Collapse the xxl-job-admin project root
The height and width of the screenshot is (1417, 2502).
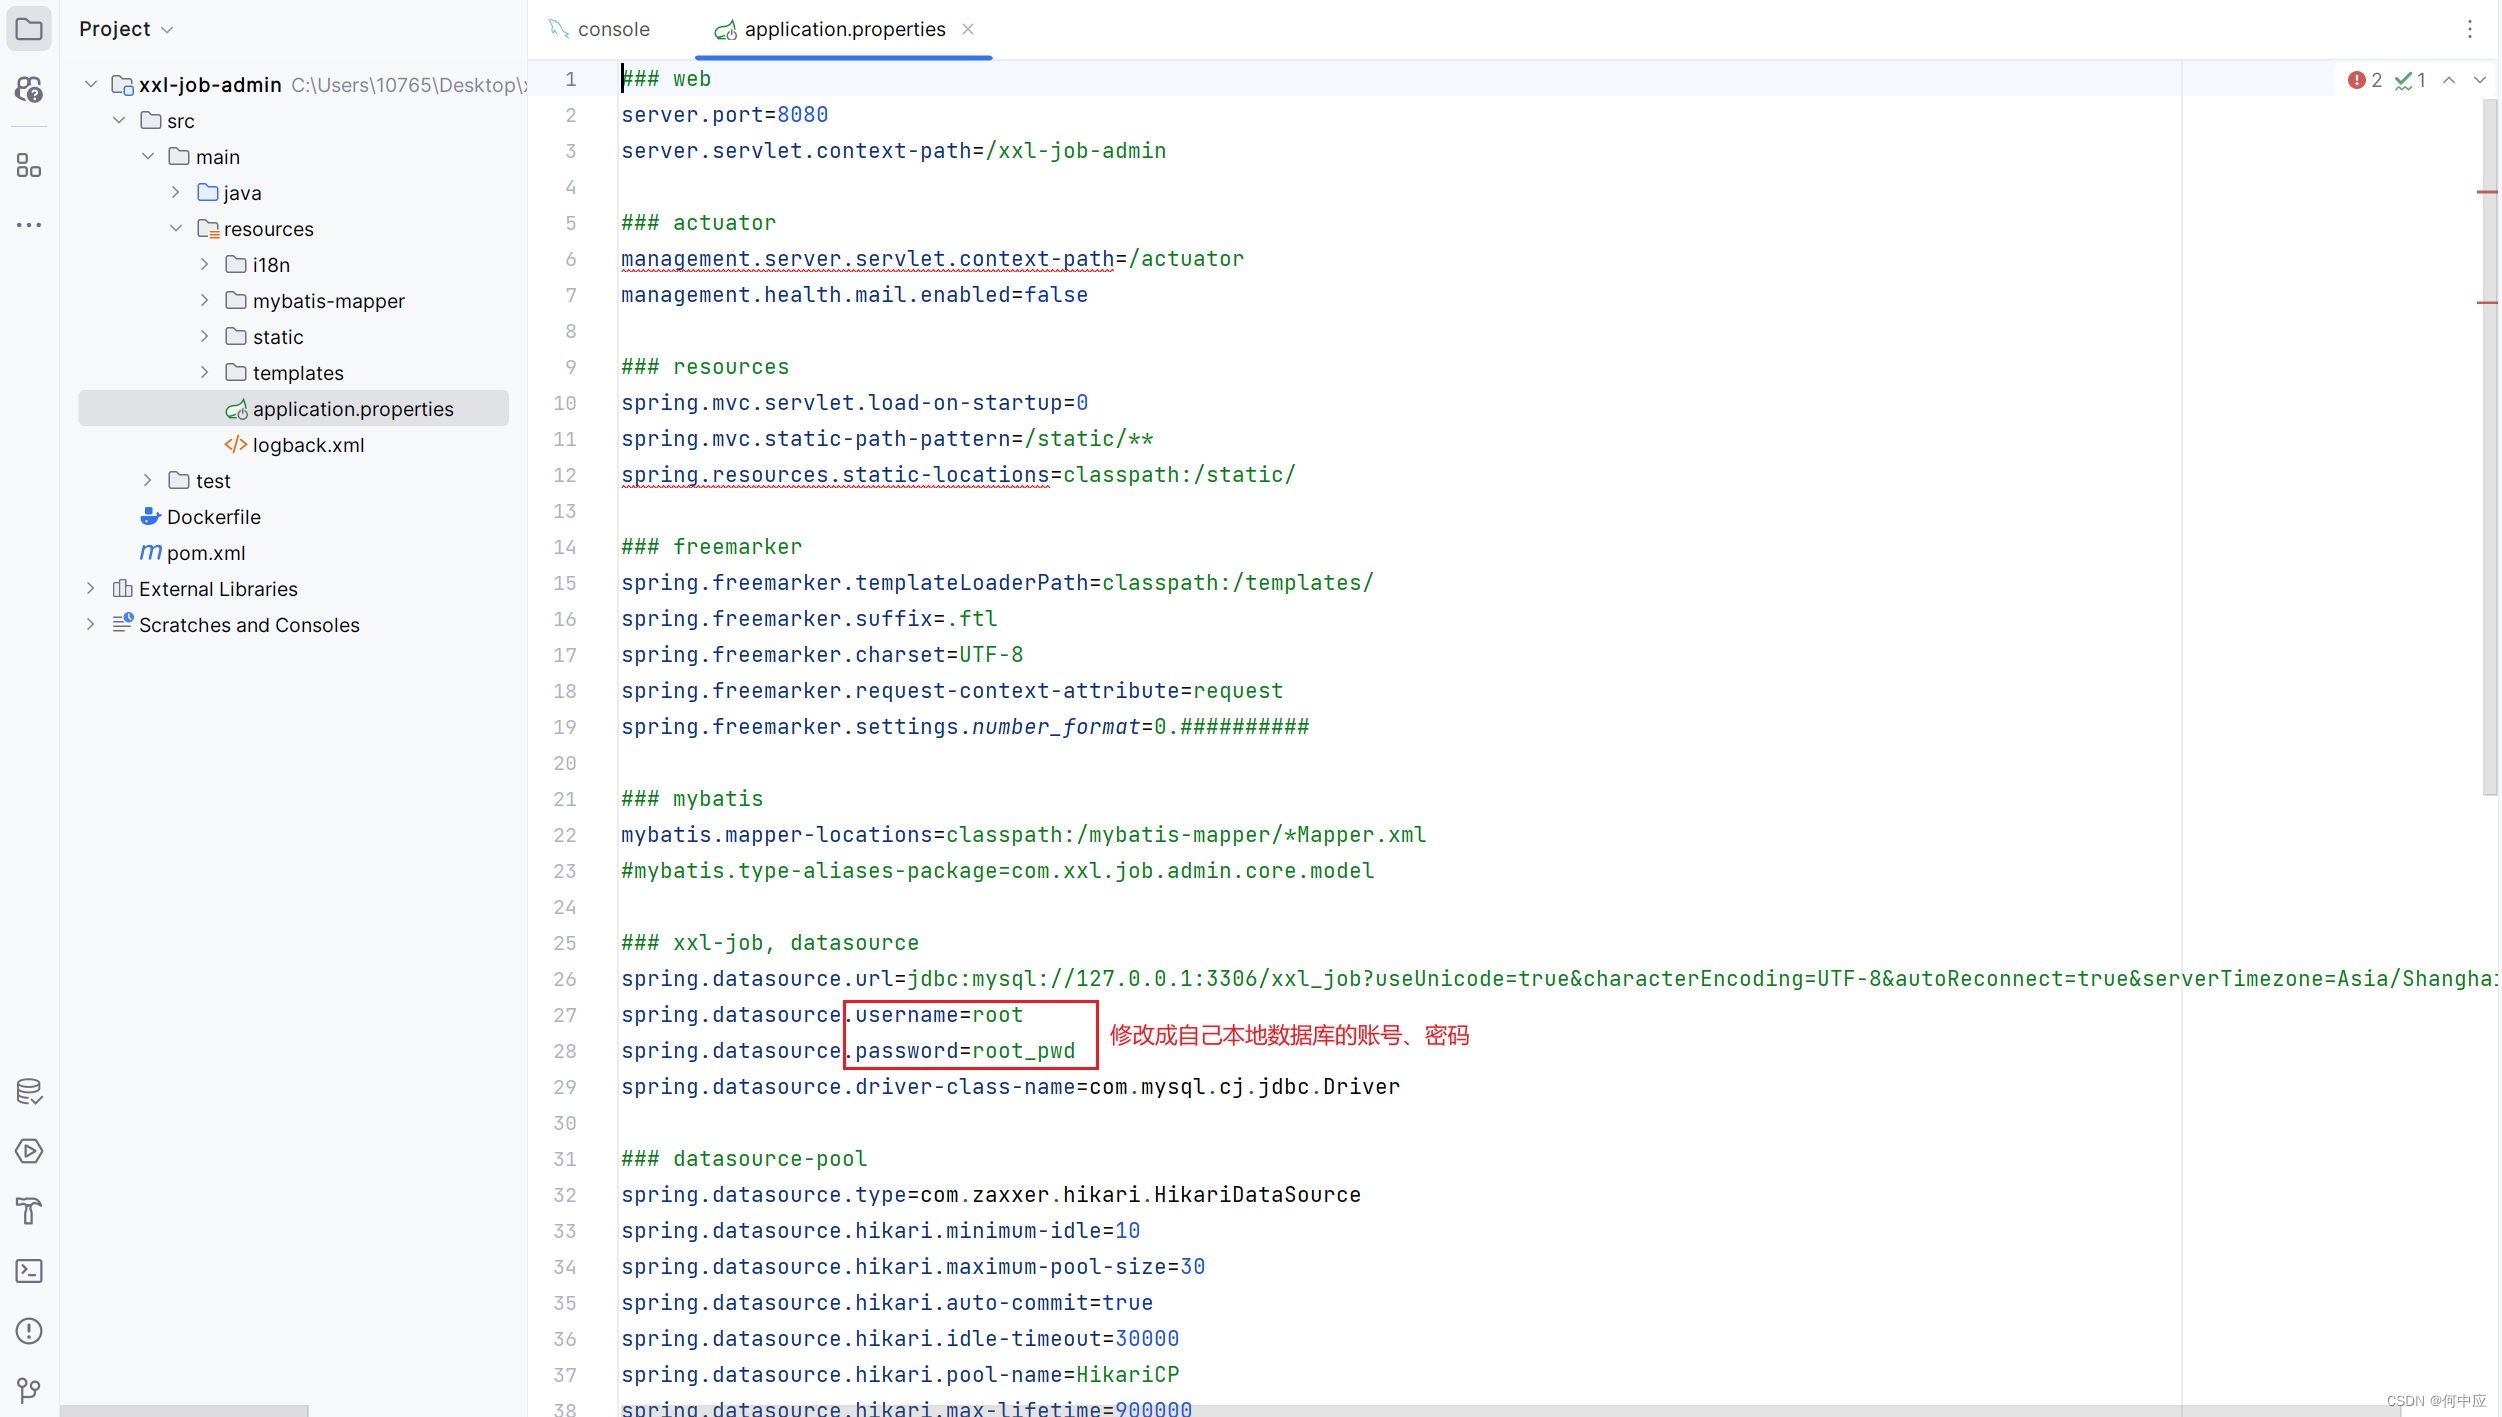91,84
